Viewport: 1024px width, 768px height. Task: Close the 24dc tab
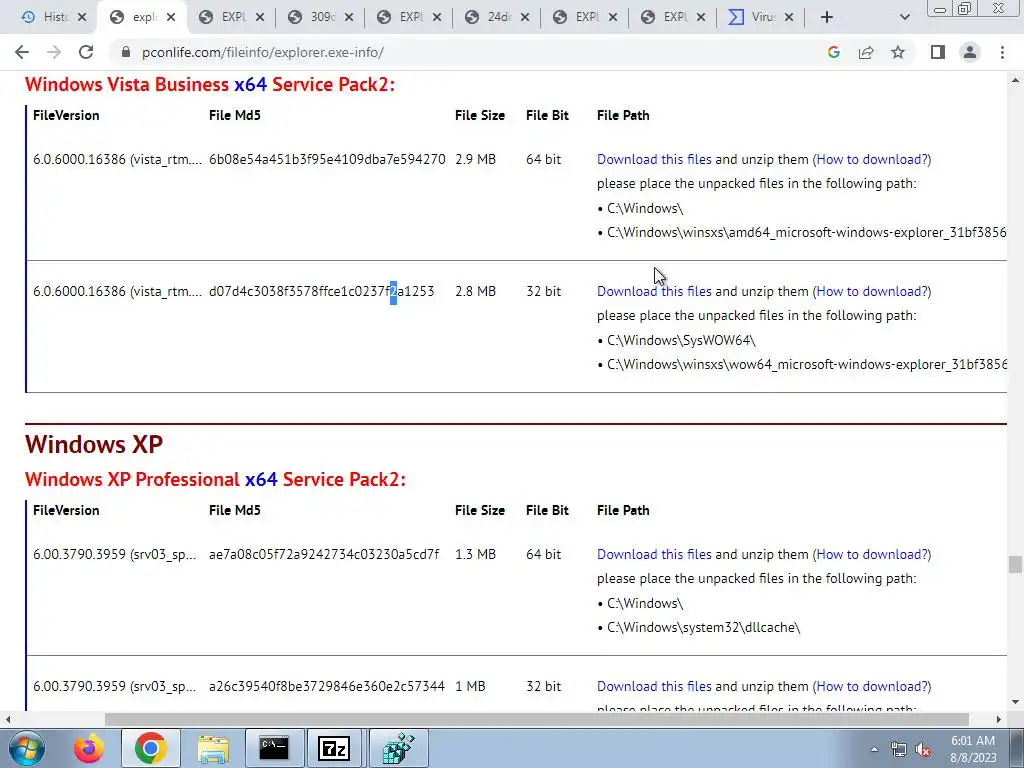click(525, 18)
